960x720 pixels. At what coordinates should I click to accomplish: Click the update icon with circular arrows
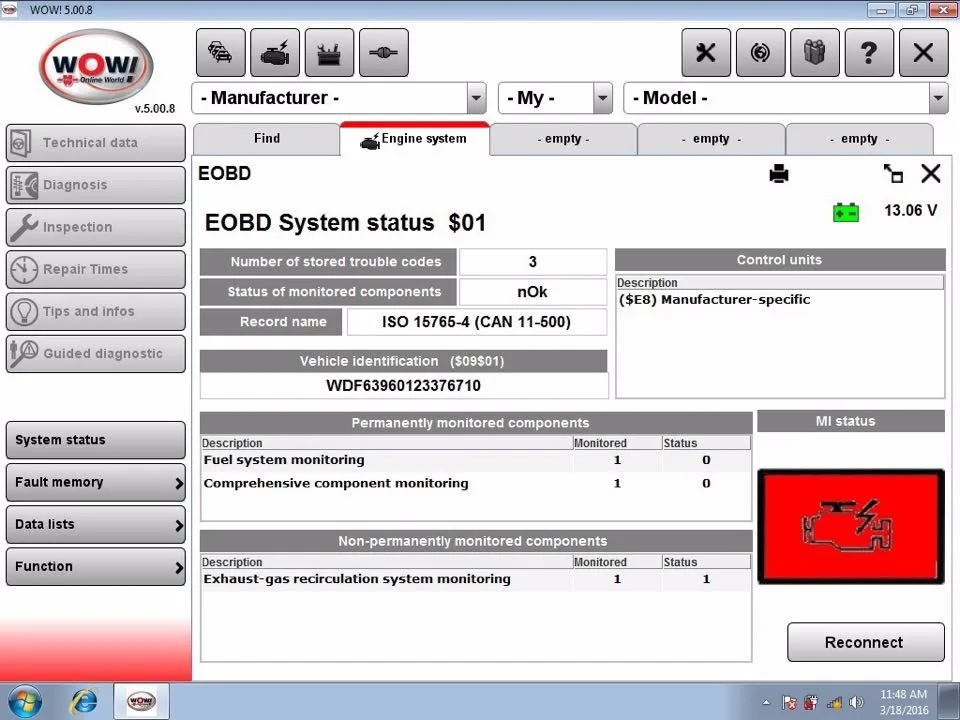point(760,52)
